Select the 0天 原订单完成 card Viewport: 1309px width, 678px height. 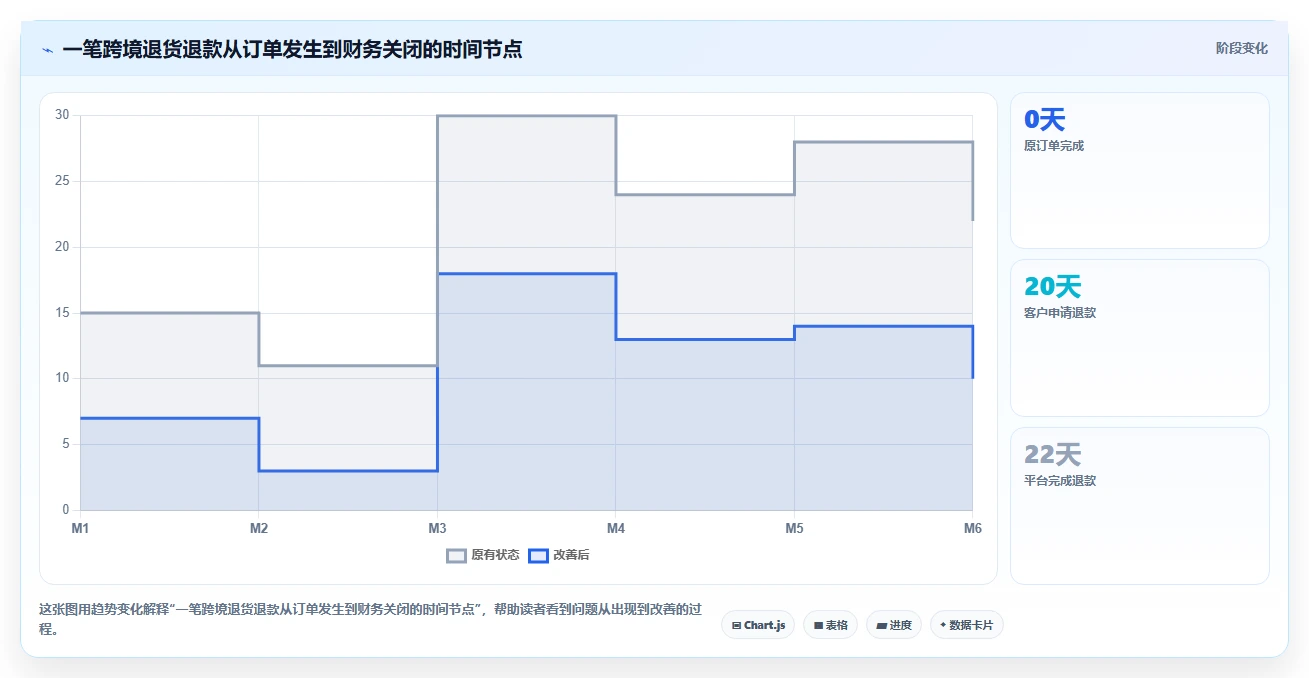(x=1140, y=170)
